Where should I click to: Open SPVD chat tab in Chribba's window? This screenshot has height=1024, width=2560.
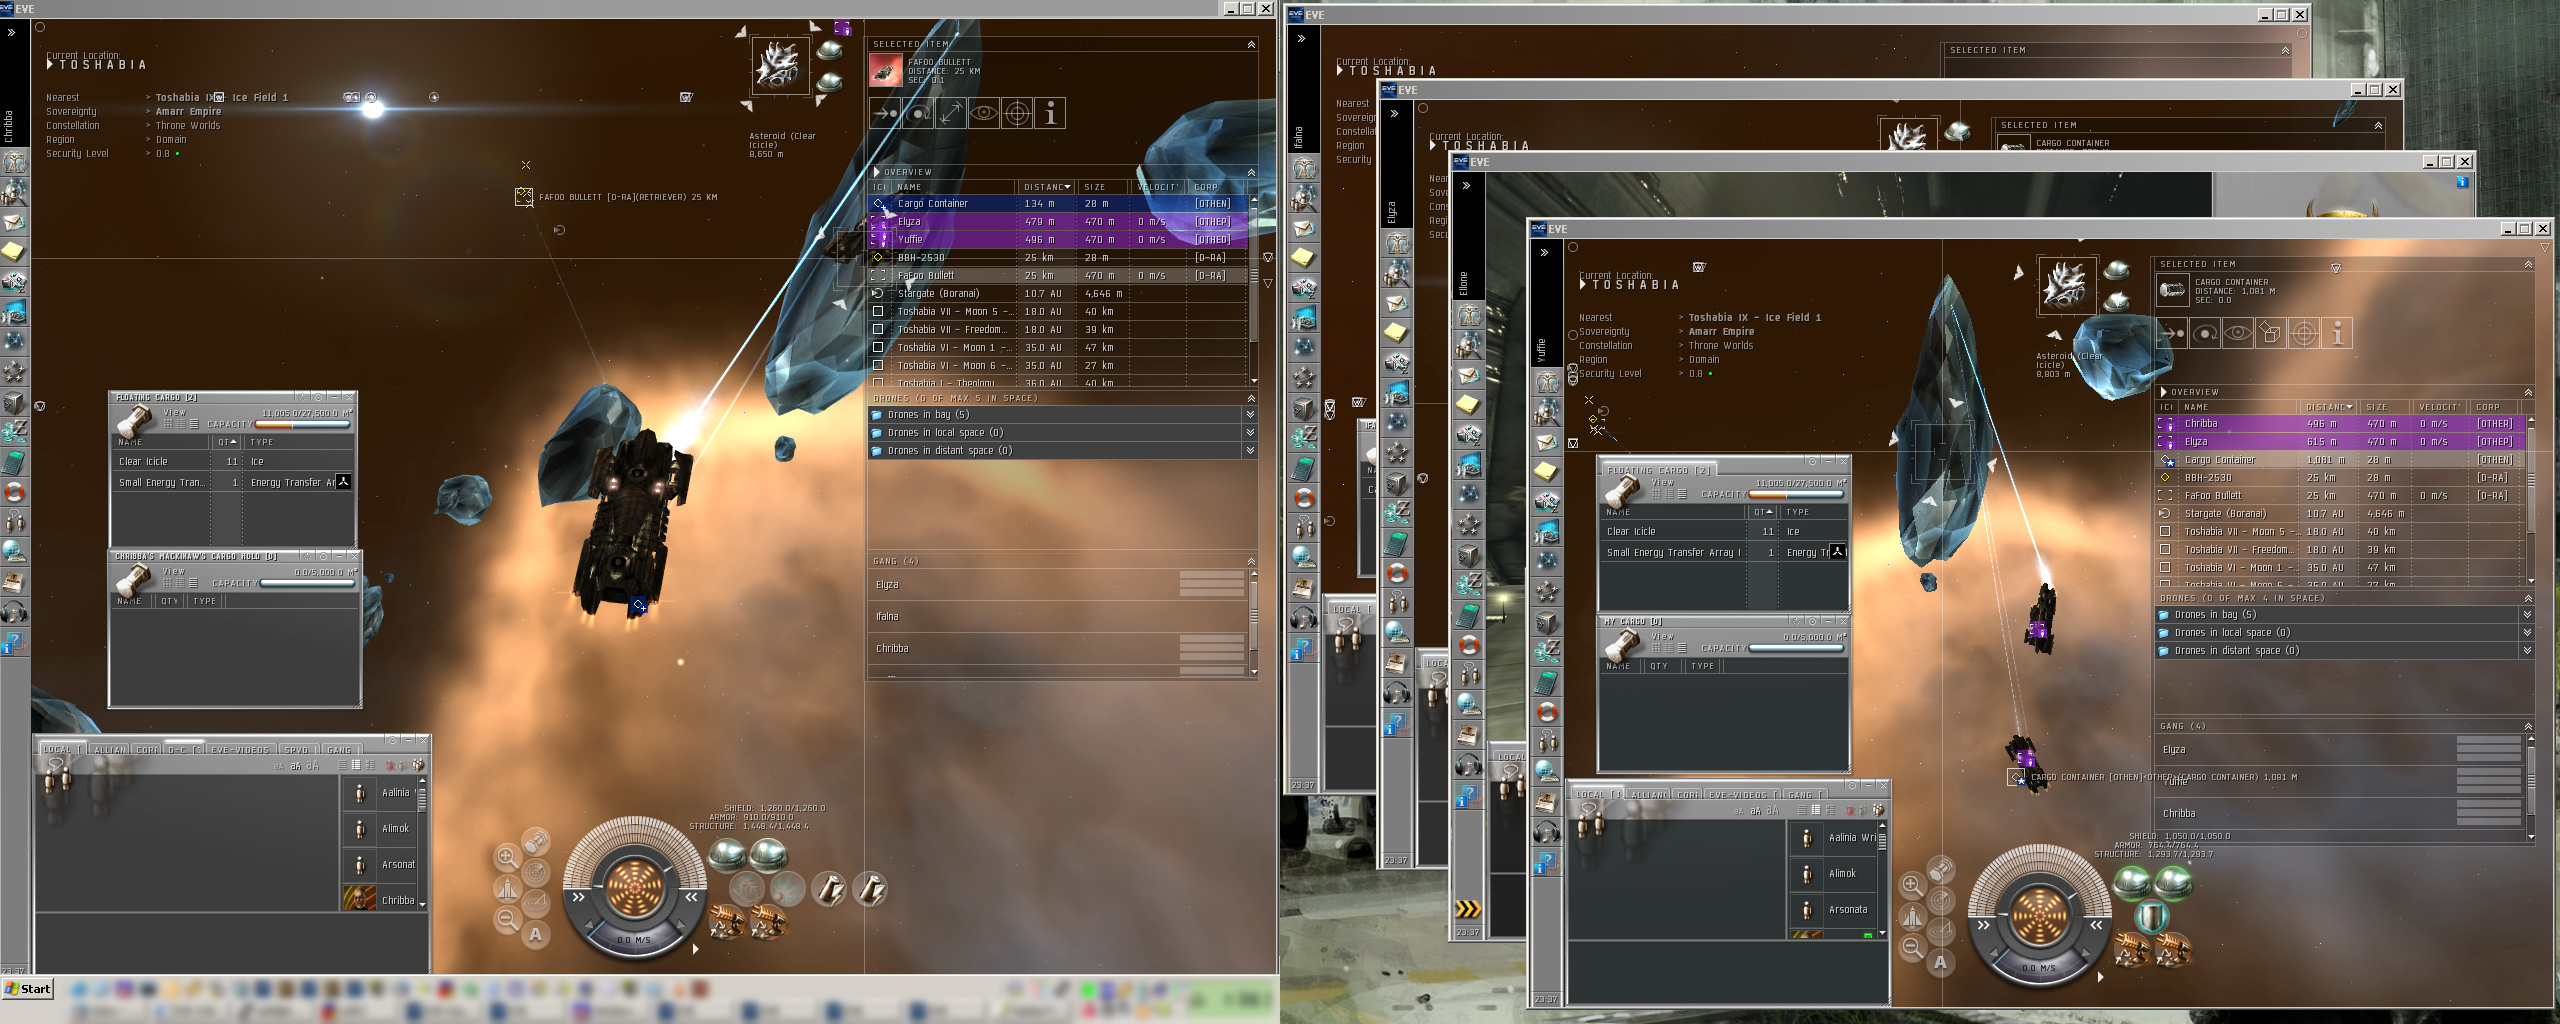[297, 750]
